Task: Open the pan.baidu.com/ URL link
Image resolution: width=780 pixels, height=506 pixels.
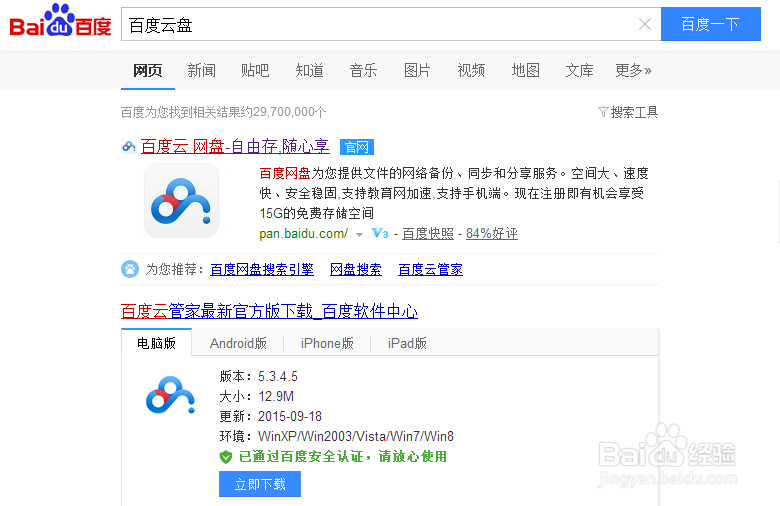Action: [x=303, y=233]
